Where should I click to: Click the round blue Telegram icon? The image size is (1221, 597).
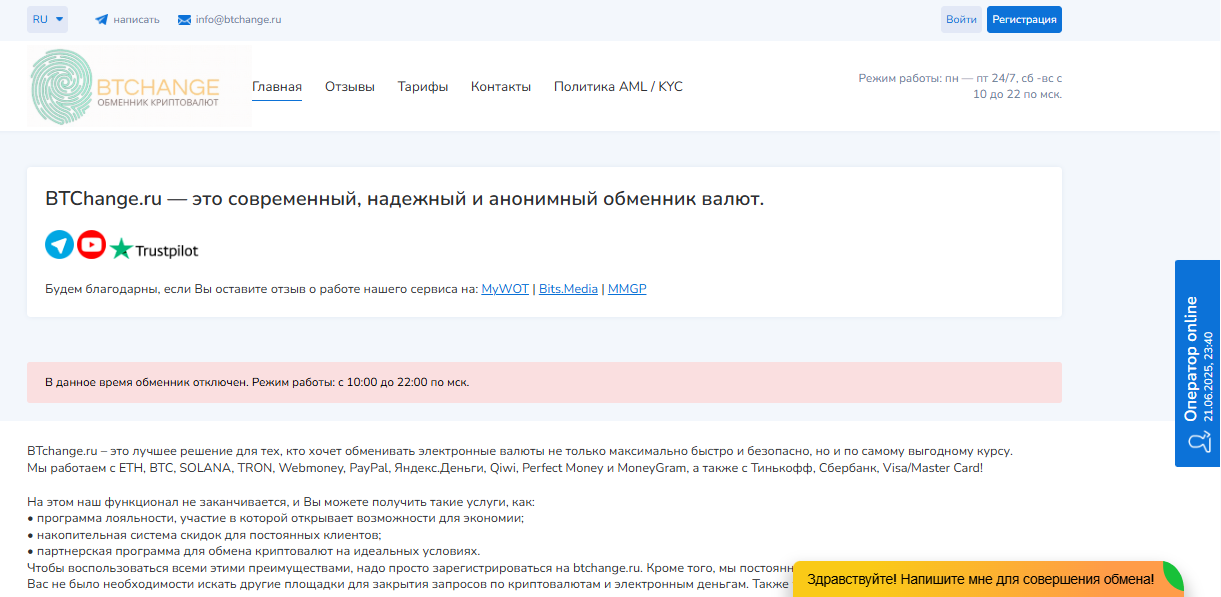pyautogui.click(x=60, y=245)
